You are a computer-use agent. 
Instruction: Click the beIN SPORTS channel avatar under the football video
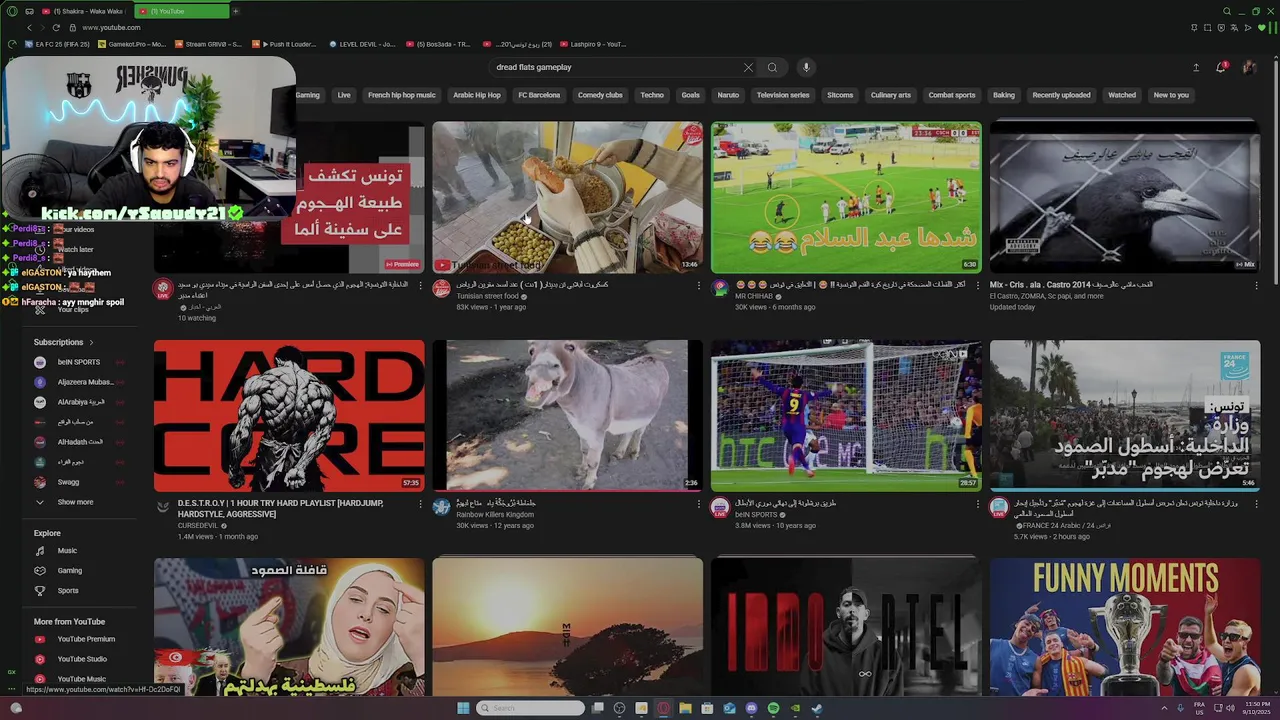point(720,508)
